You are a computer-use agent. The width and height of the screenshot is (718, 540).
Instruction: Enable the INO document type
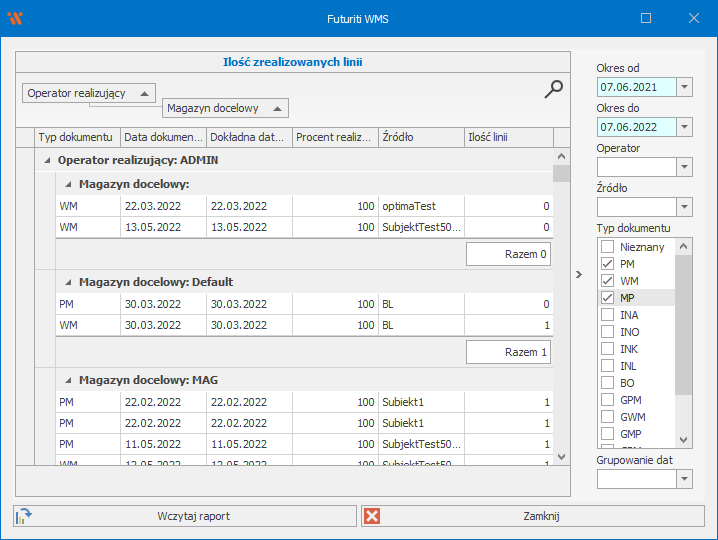click(607, 332)
